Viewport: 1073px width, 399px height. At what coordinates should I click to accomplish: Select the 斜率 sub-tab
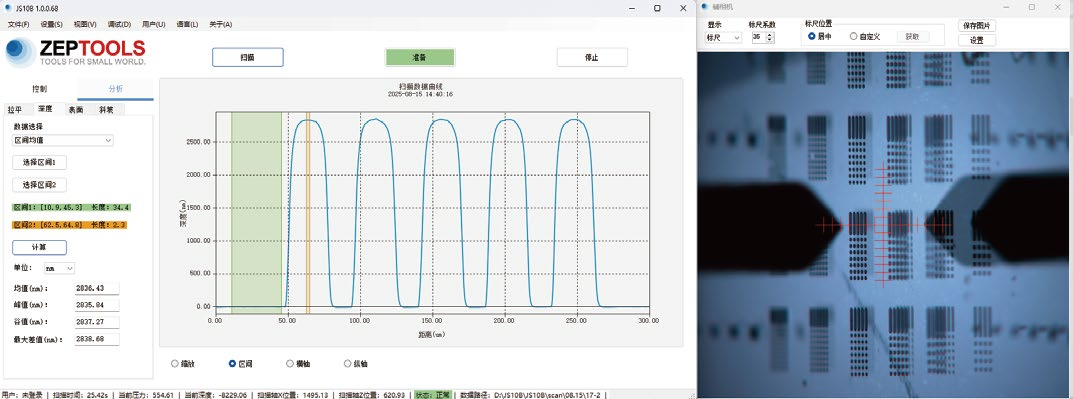[x=107, y=109]
